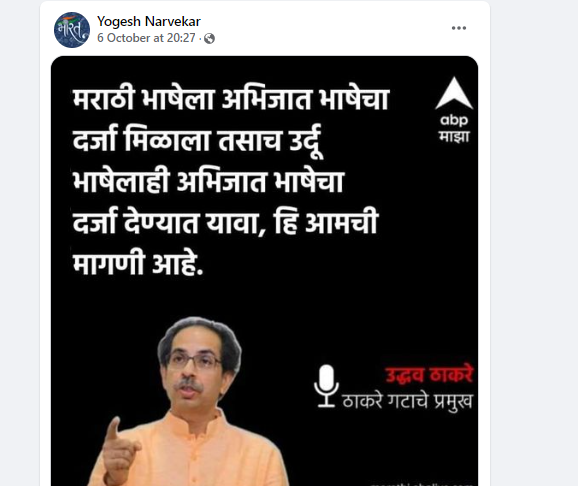The width and height of the screenshot is (578, 486).
Task: Click the red 'उद्धव ठाकरे' name text
Action: pyautogui.click(x=429, y=375)
